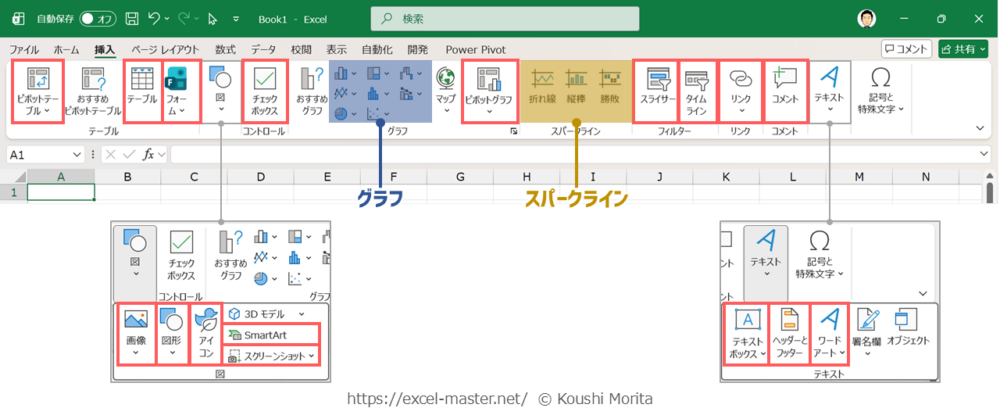Switch to the ホーム tab
The image size is (1000, 408).
point(66,49)
